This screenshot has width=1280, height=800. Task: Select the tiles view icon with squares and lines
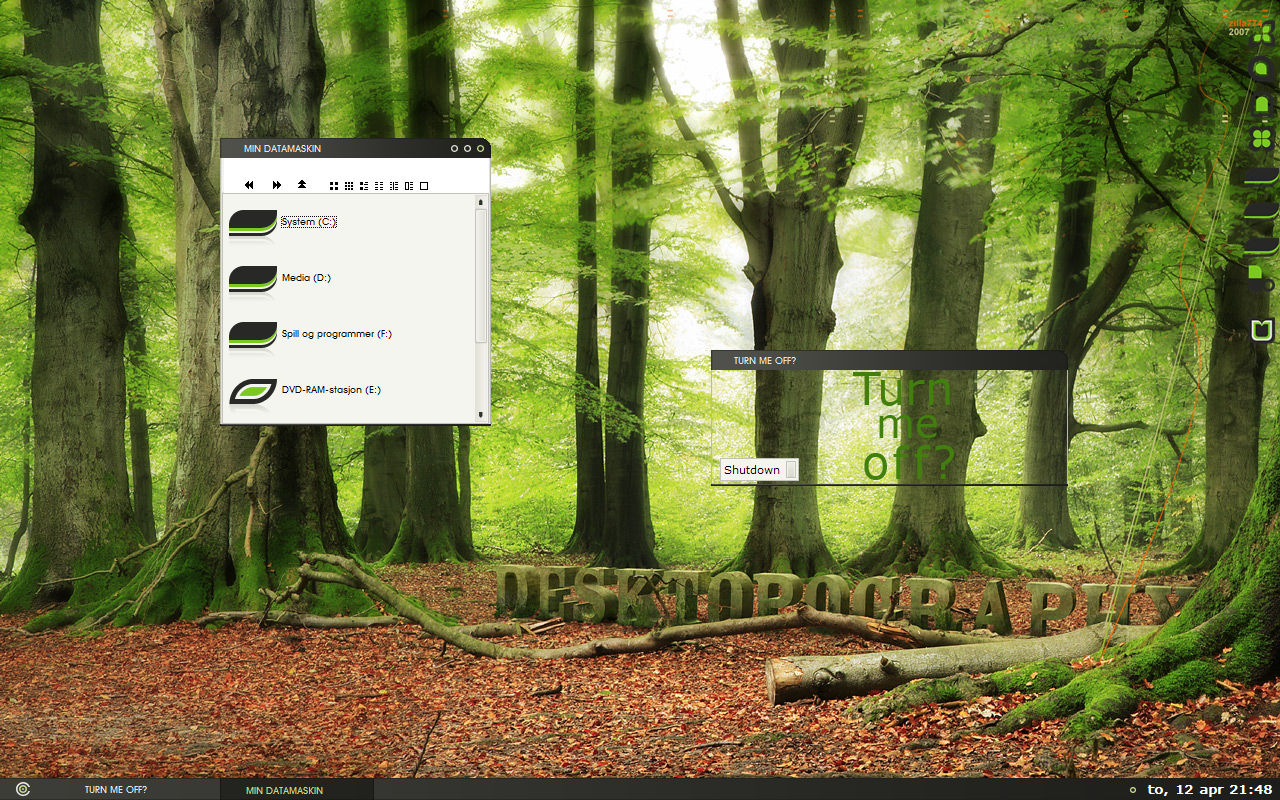tap(364, 186)
